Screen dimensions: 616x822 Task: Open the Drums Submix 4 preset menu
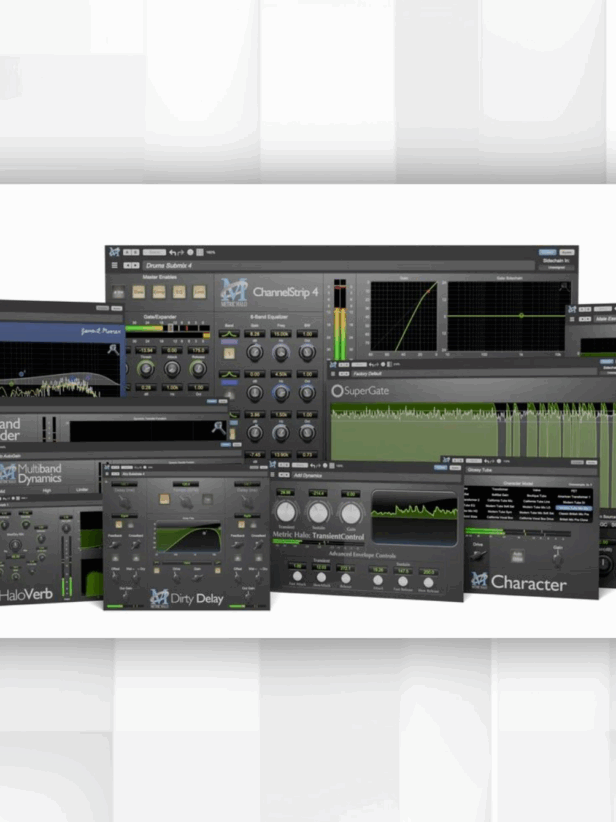click(x=338, y=265)
